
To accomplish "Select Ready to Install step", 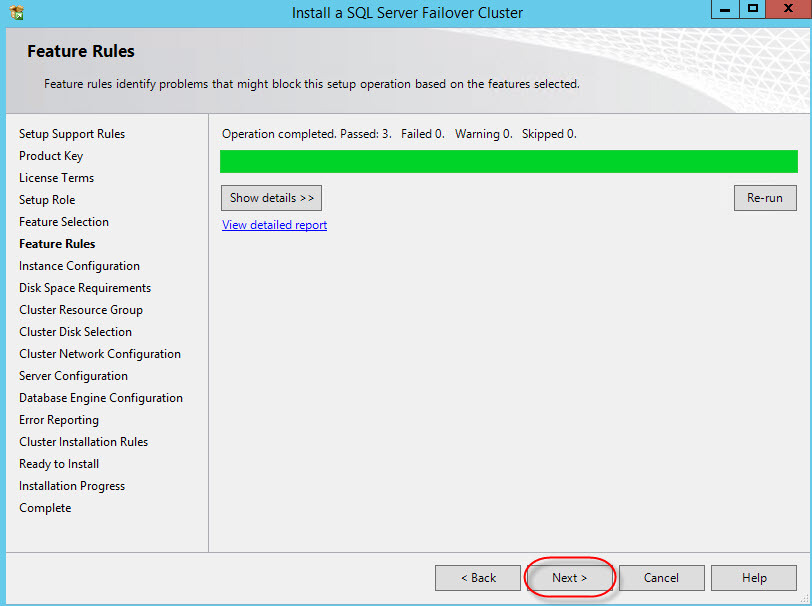I will 59,464.
